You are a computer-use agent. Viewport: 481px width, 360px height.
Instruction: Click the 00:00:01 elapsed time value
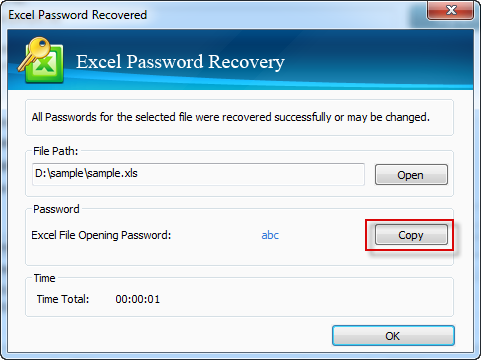138,299
